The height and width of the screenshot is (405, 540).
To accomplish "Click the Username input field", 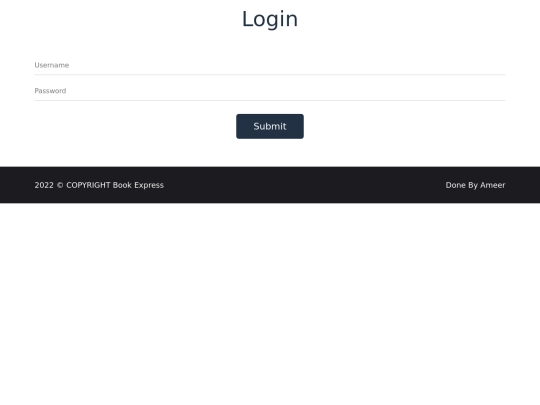I will point(270,65).
